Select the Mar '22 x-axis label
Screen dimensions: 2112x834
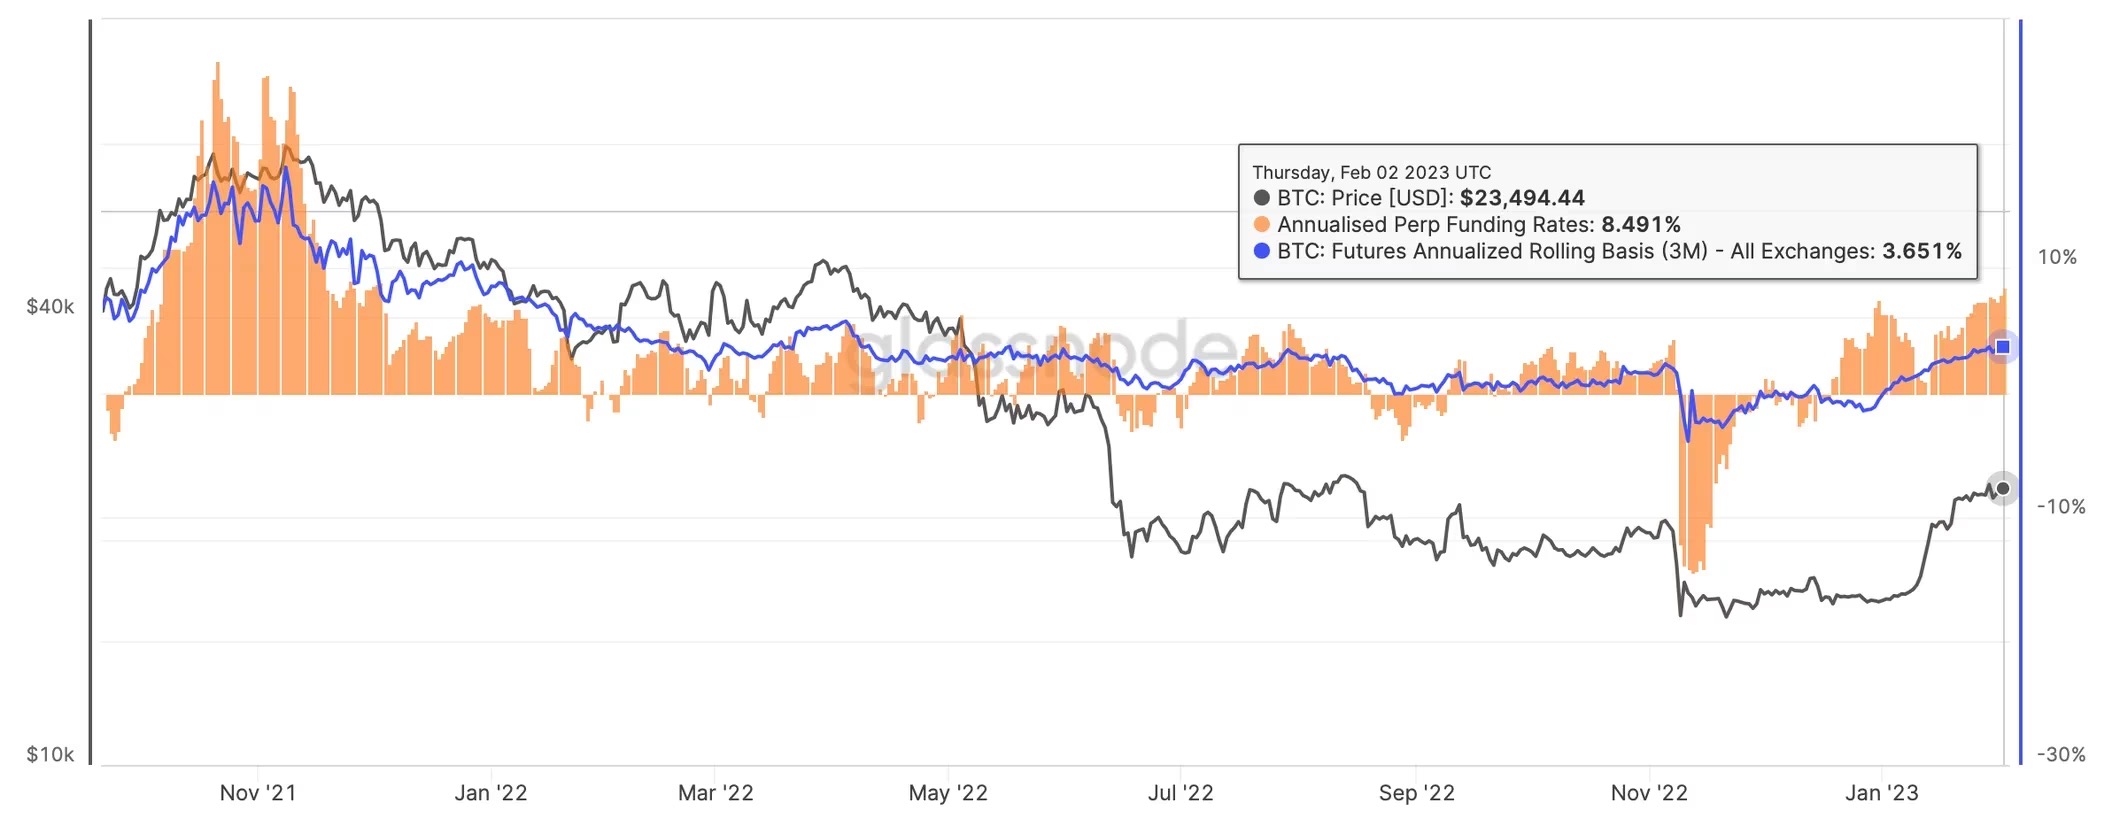click(x=716, y=793)
